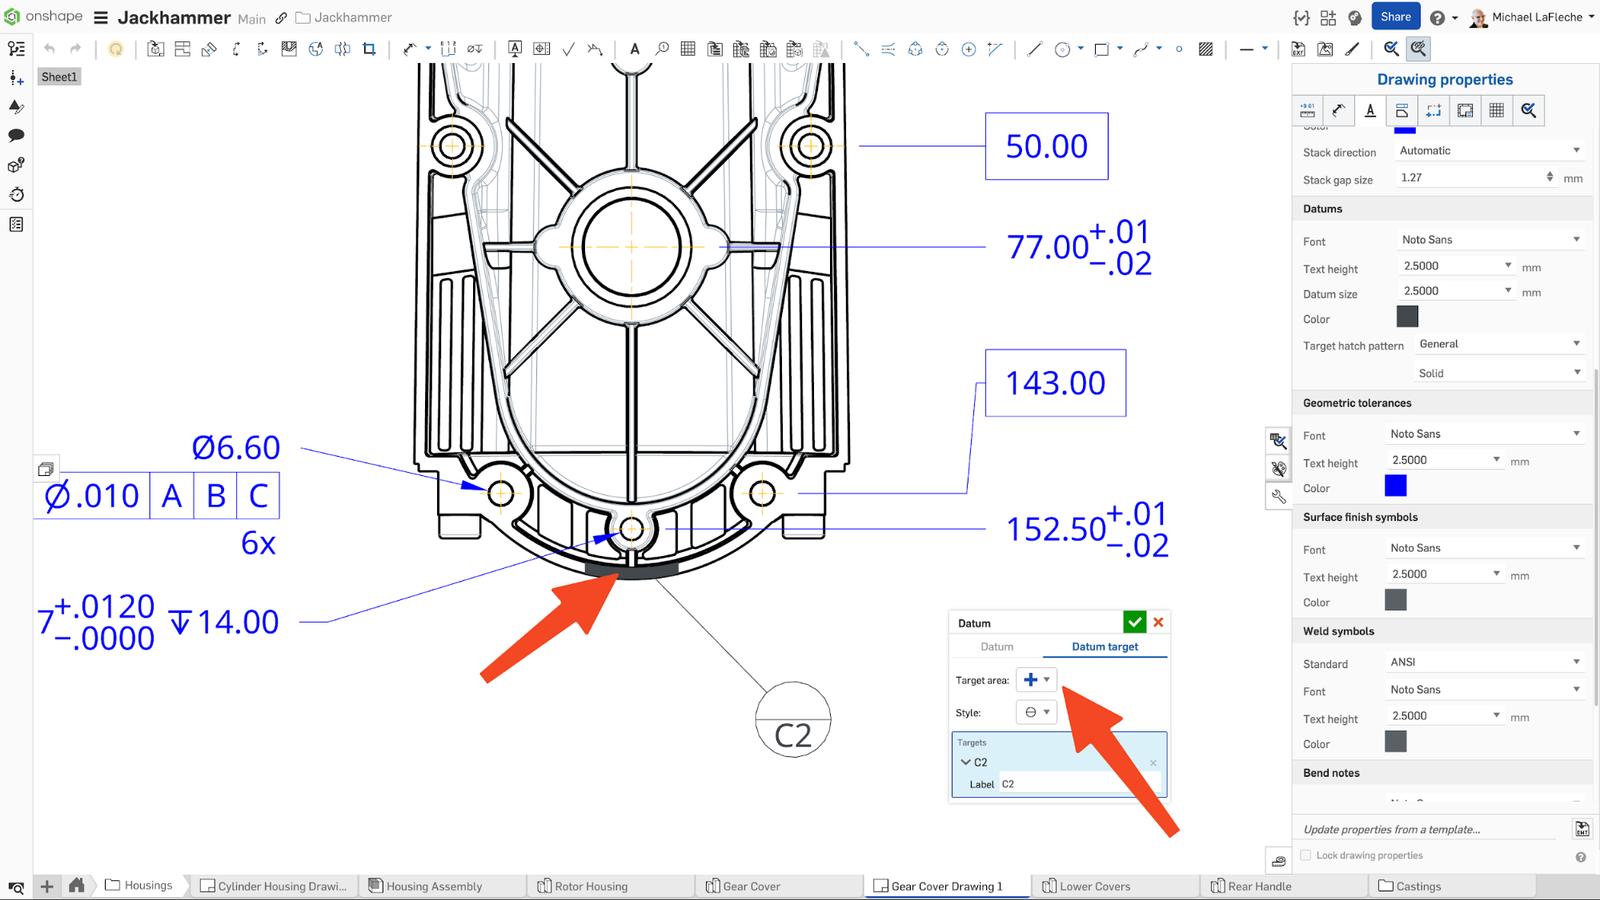The image size is (1600, 900).
Task: Switch to the Datum tab
Action: coord(996,647)
